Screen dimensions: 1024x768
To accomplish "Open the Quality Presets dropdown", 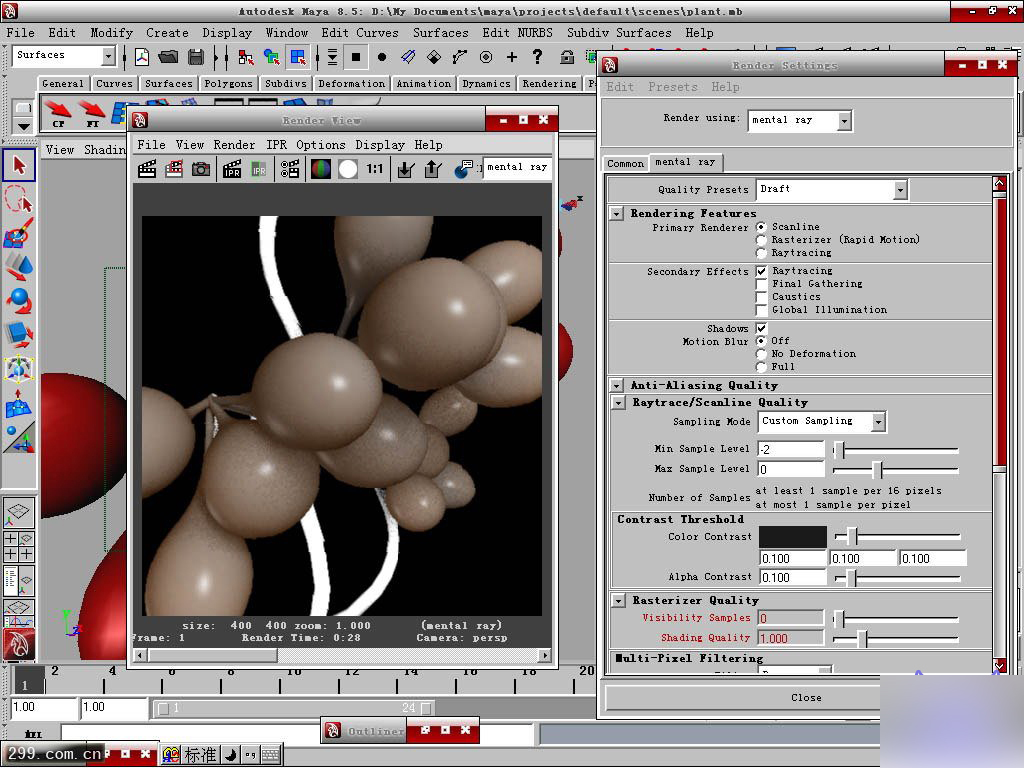I will coord(900,189).
